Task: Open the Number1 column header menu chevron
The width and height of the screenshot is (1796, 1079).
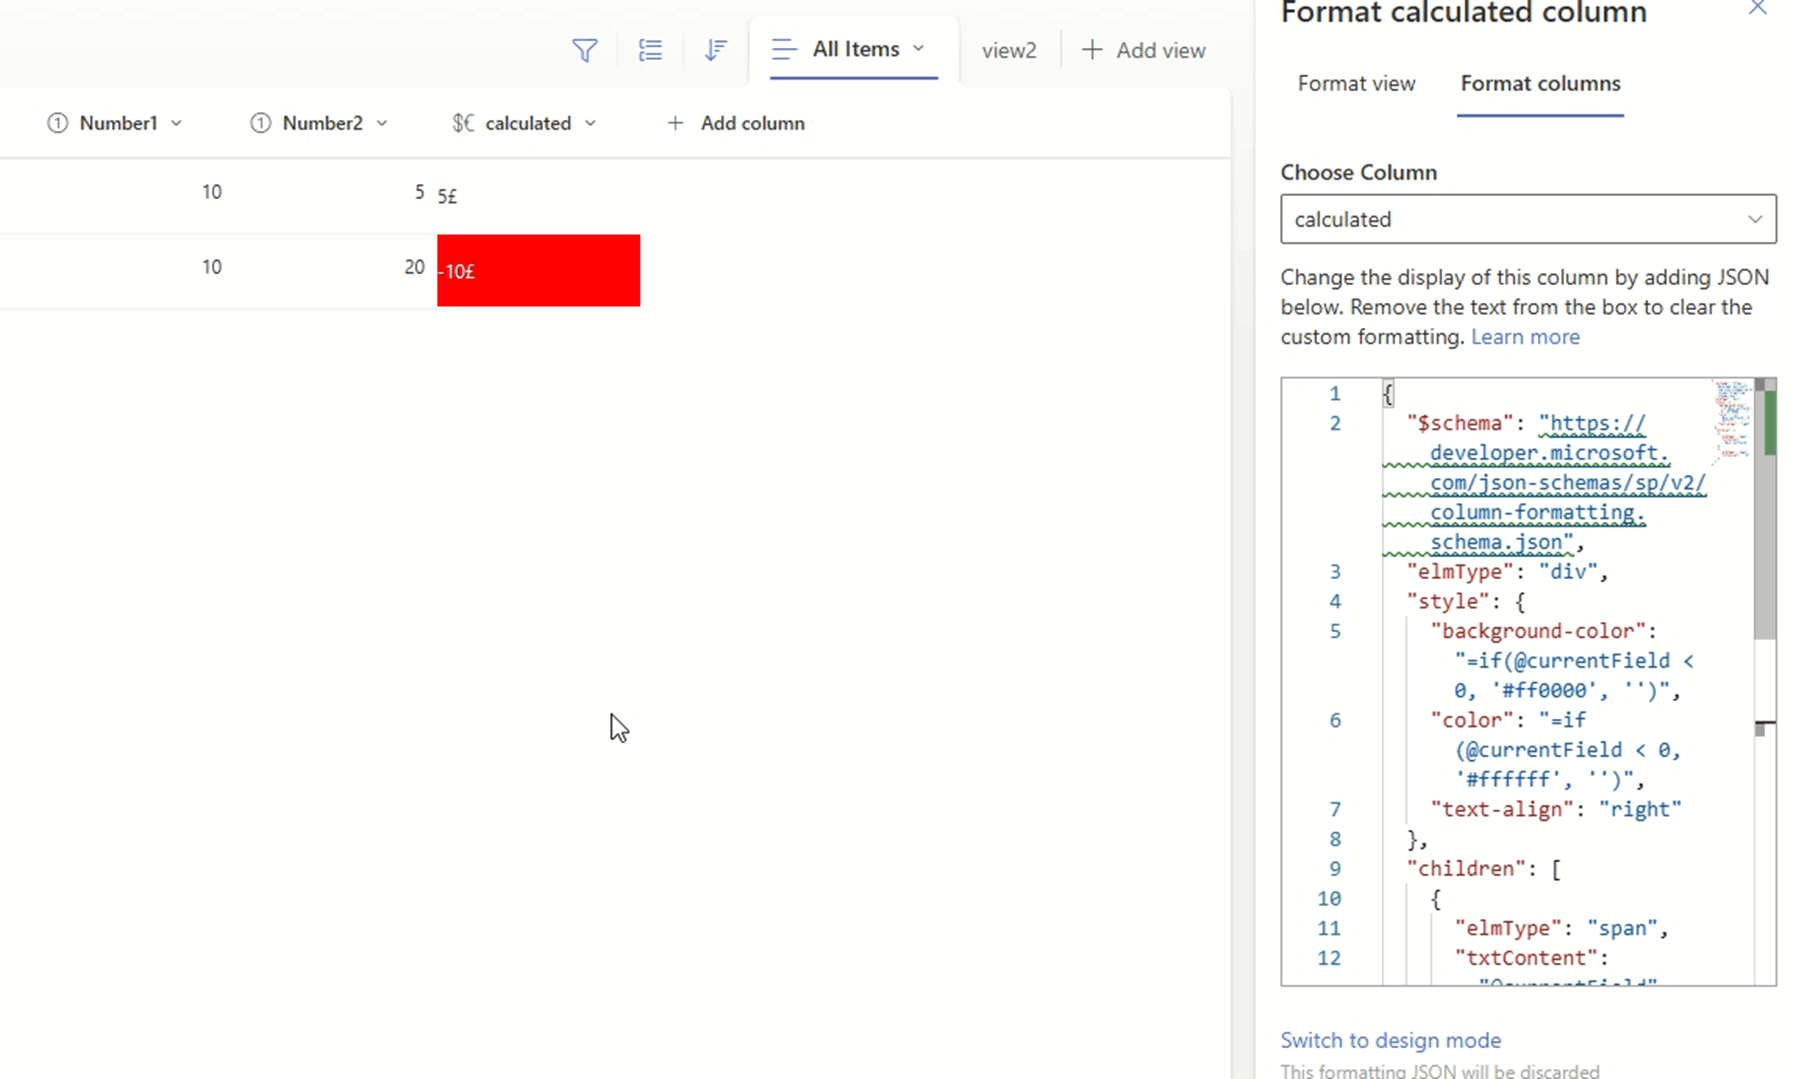Action: pyautogui.click(x=176, y=123)
